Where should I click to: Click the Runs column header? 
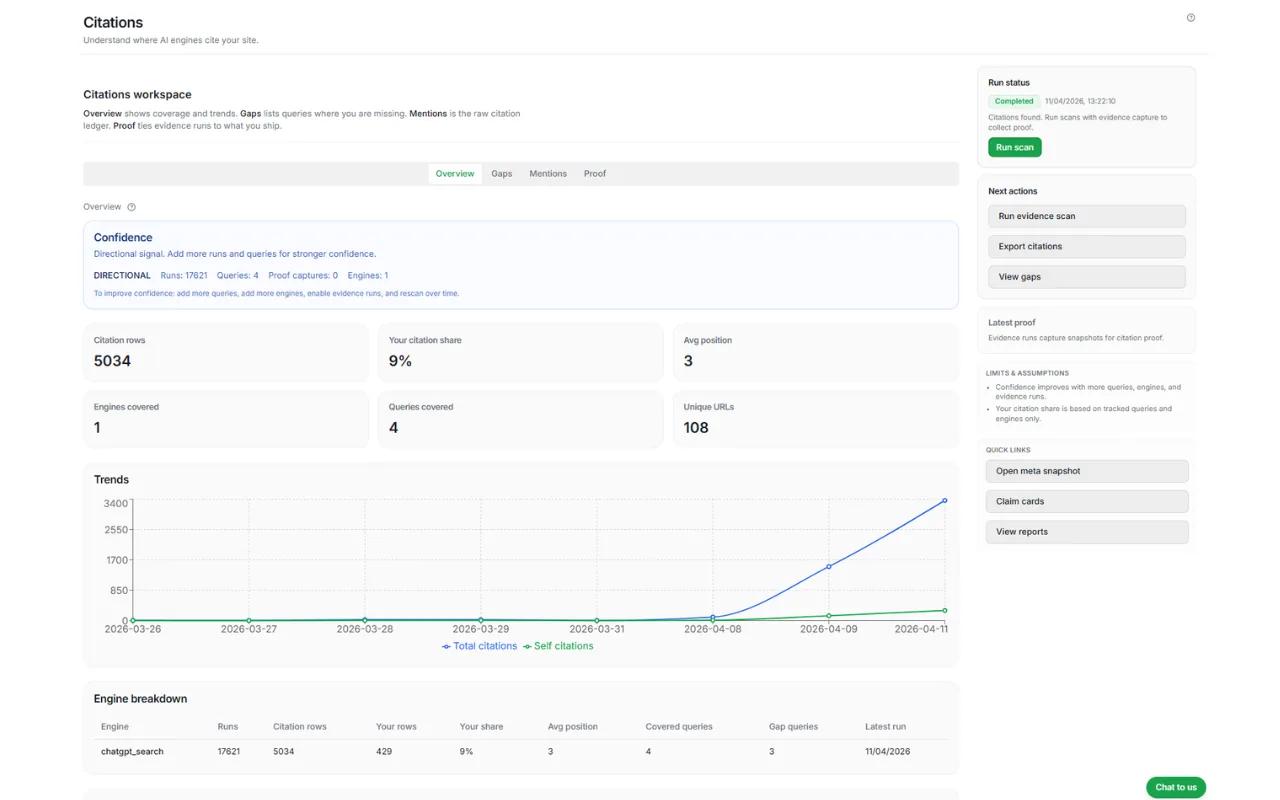pyautogui.click(x=228, y=727)
